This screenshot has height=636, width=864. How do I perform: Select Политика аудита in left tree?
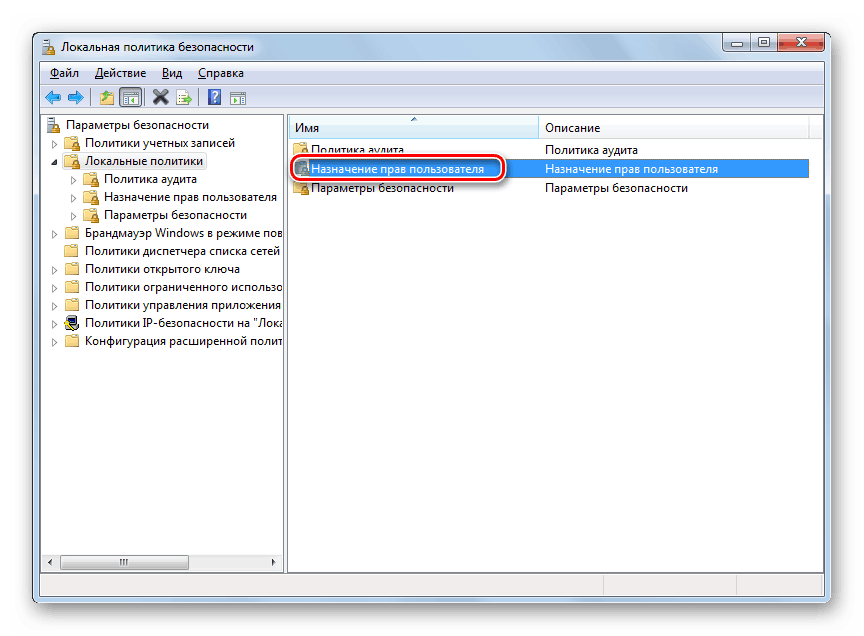click(x=150, y=179)
